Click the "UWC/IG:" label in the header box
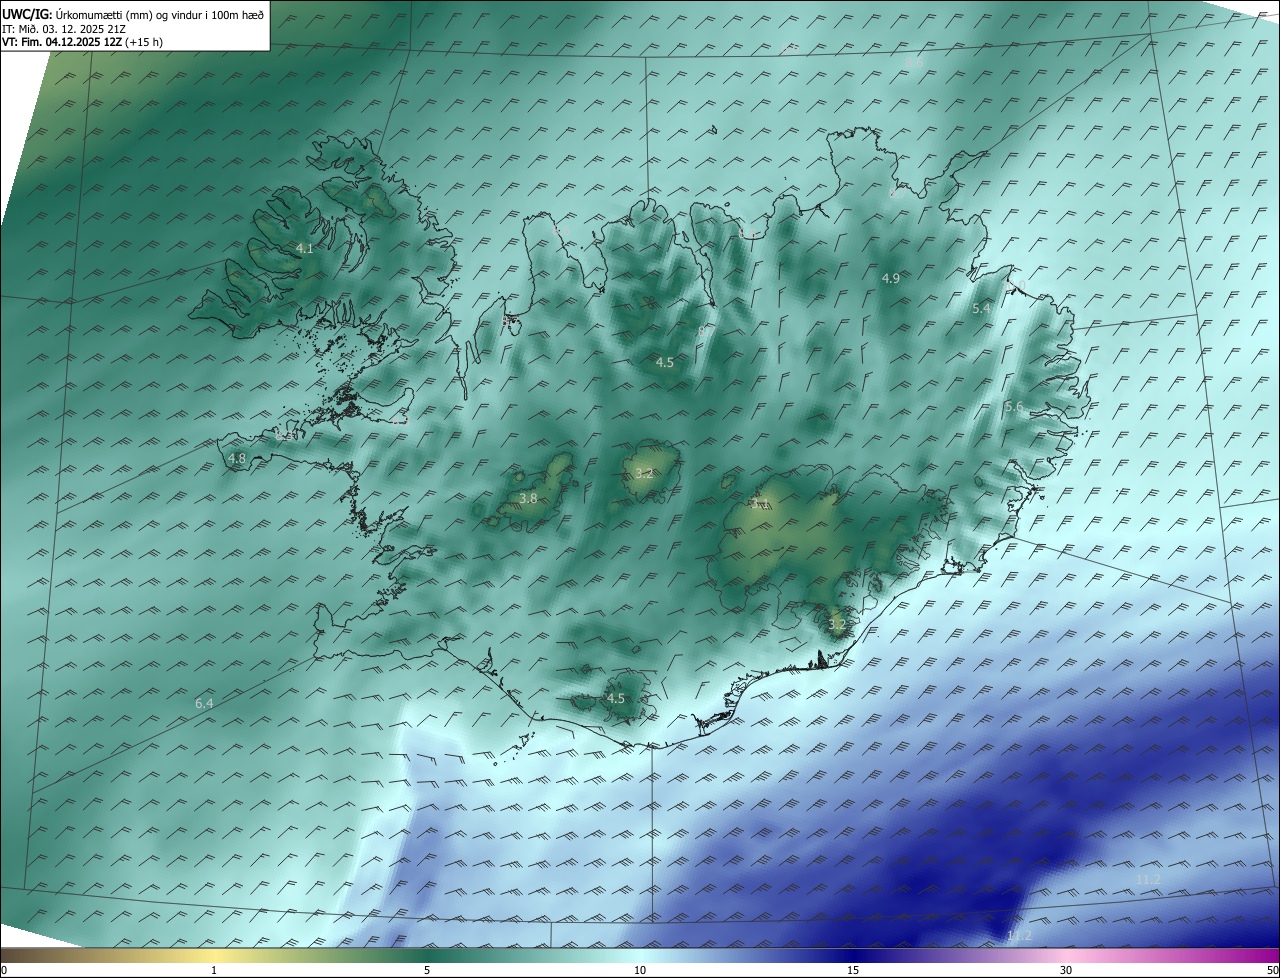This screenshot has width=1280, height=978. pyautogui.click(x=27, y=15)
